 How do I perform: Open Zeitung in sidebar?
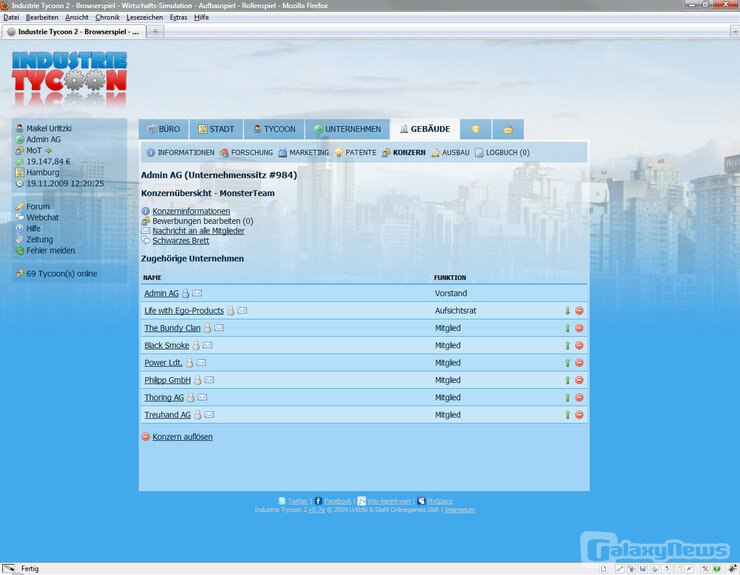click(40, 239)
